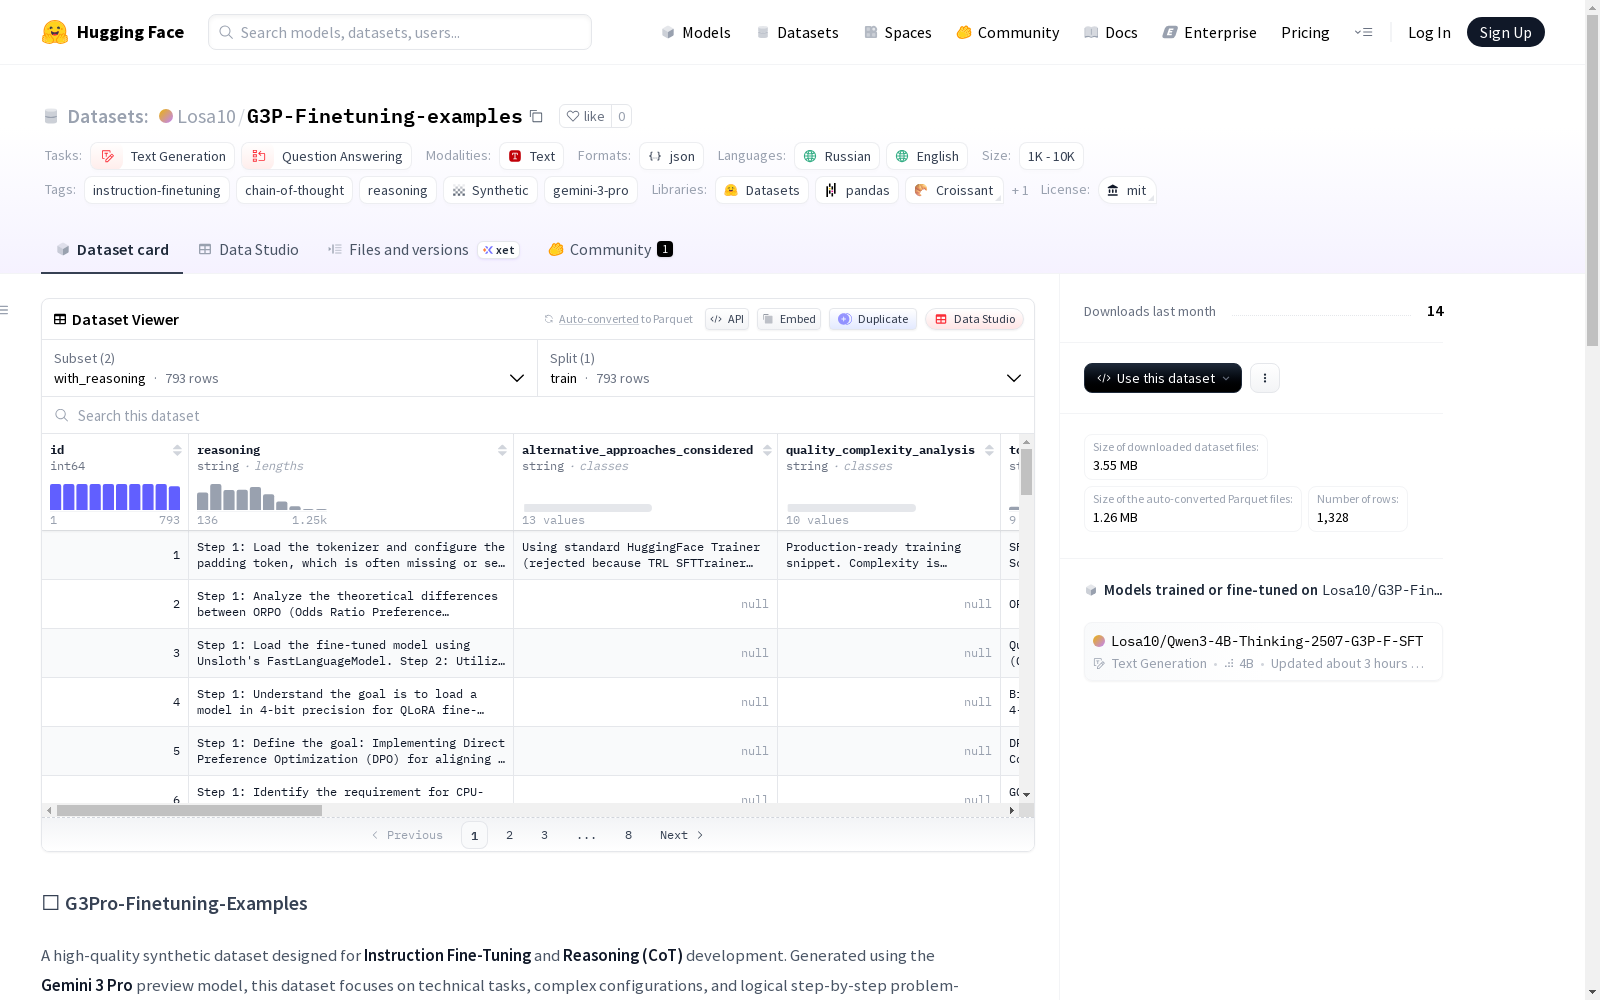
Task: Select the Text modality tag
Action: click(532, 156)
